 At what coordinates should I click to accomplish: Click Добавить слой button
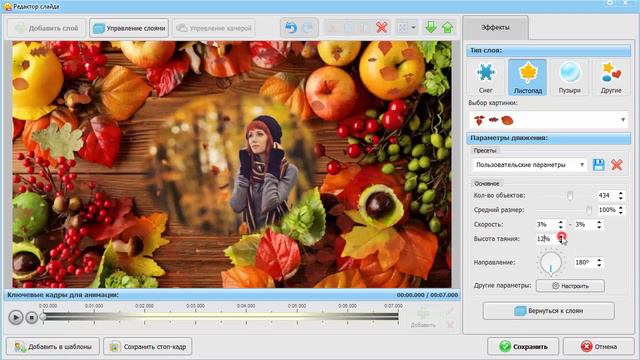[x=47, y=28]
